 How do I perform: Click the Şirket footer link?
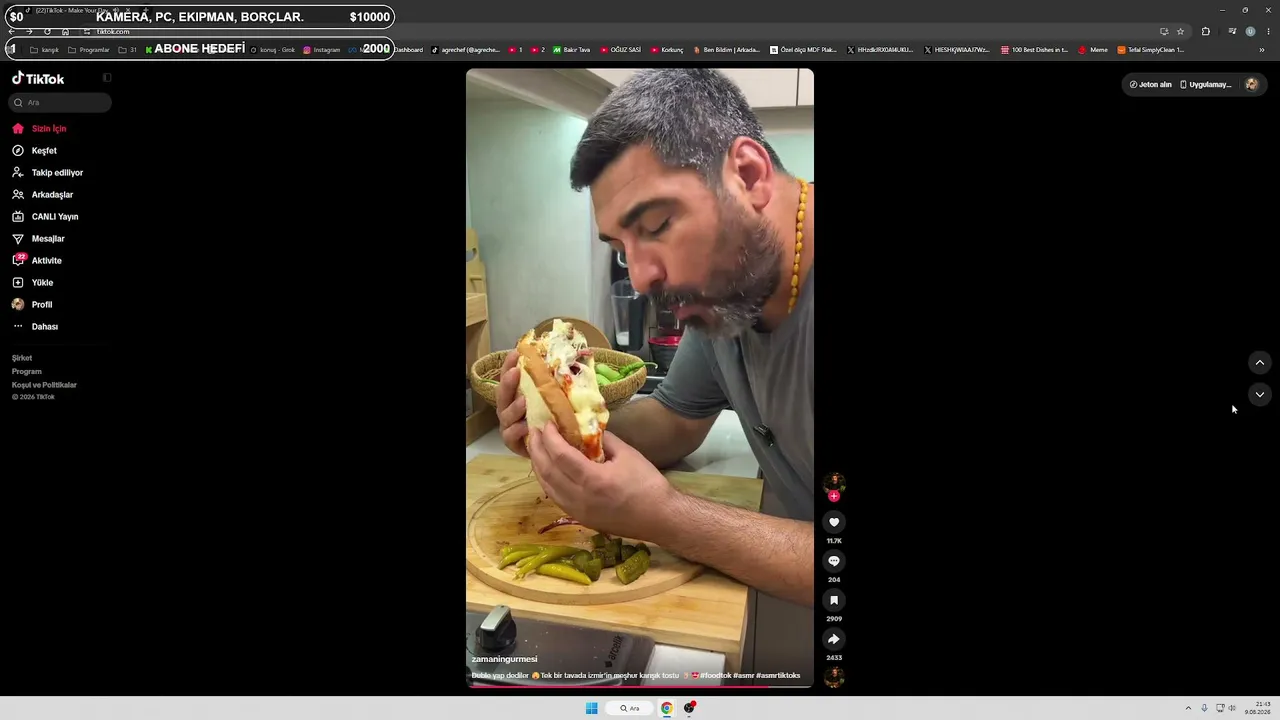pos(22,358)
